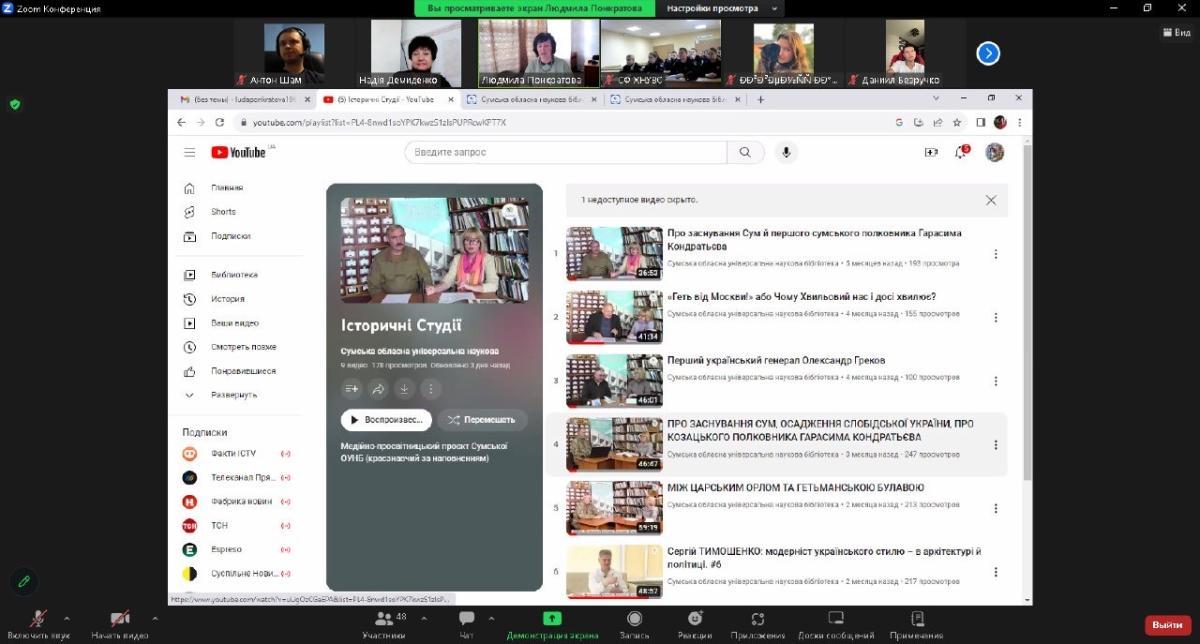Click the YouTube voice search microphone icon
This screenshot has height=644, width=1200.
(786, 152)
